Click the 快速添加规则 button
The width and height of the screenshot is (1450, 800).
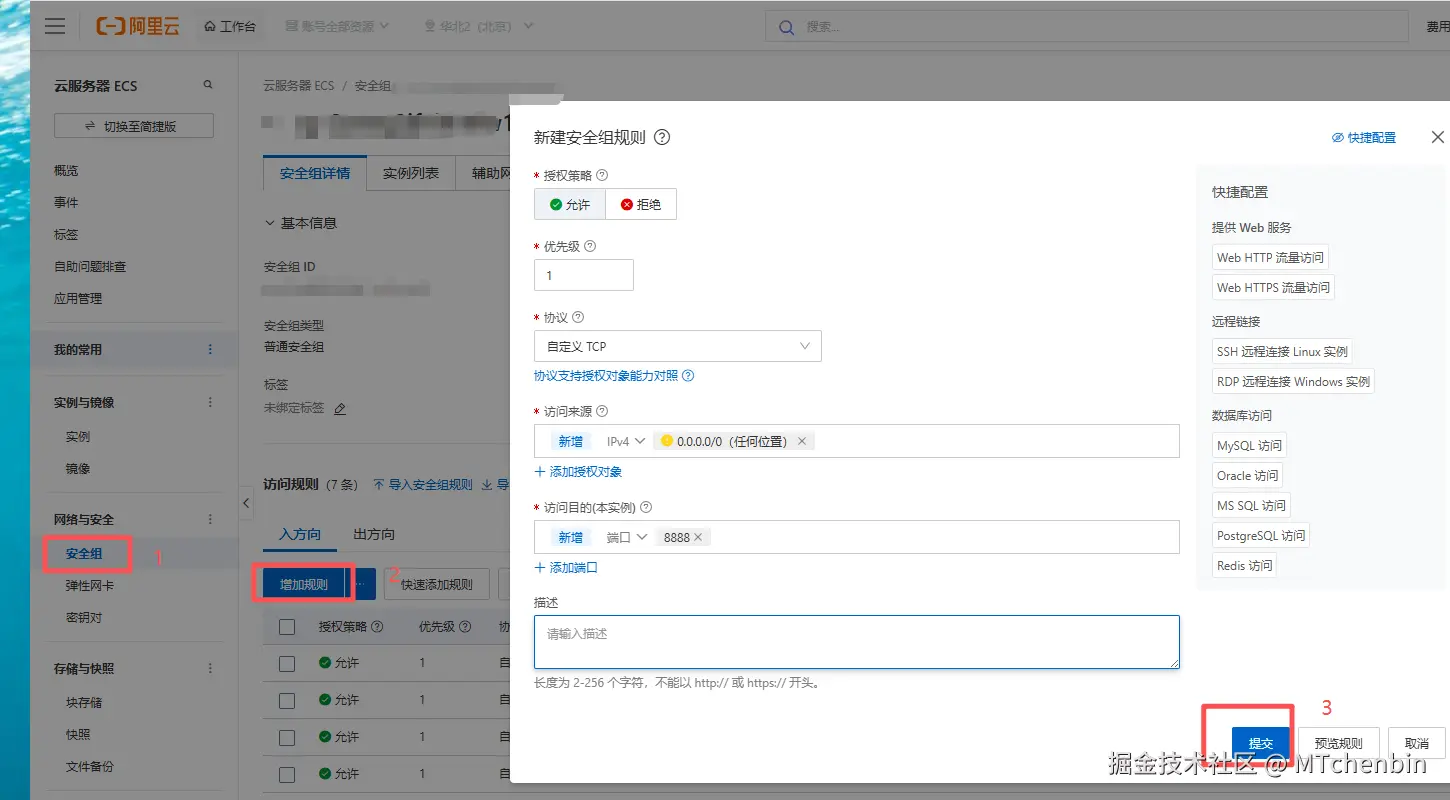click(x=437, y=584)
